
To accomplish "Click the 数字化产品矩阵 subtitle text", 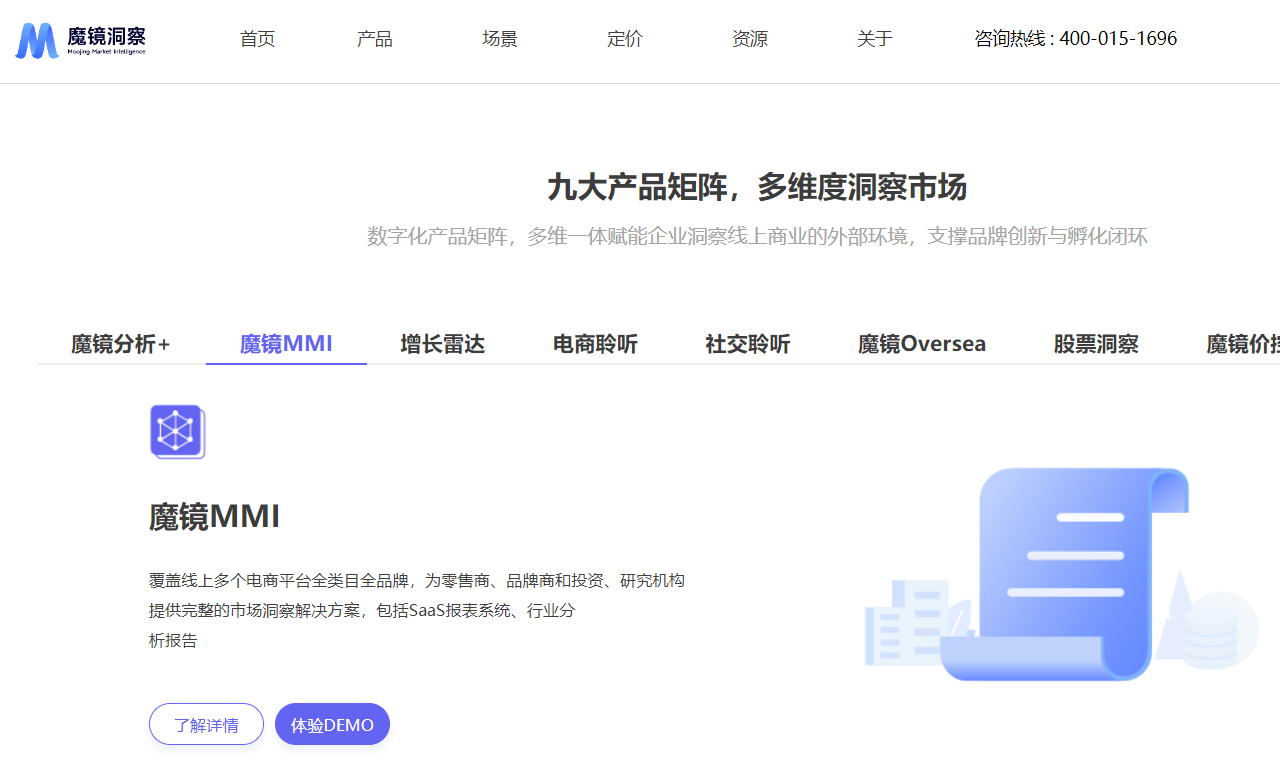I will point(757,237).
